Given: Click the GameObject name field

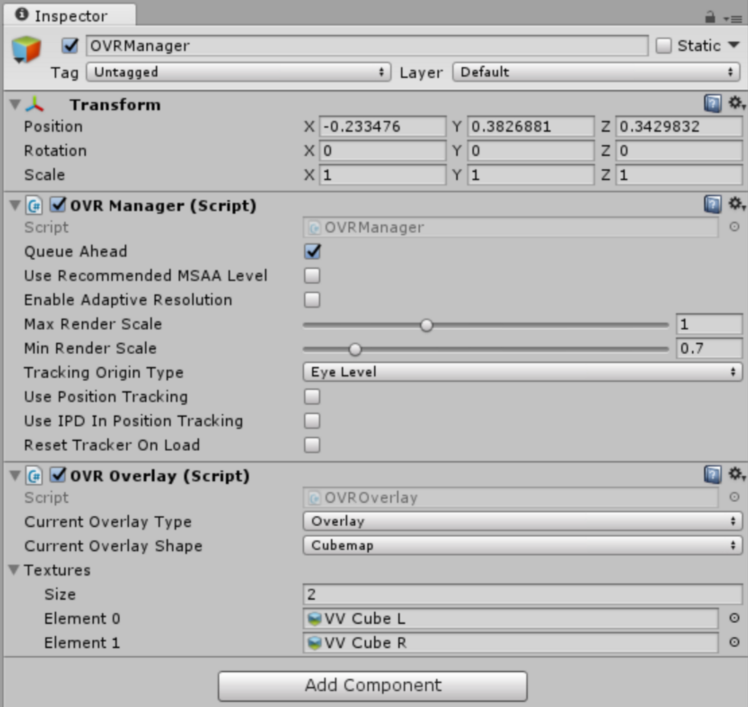Looking at the screenshot, I should point(367,46).
